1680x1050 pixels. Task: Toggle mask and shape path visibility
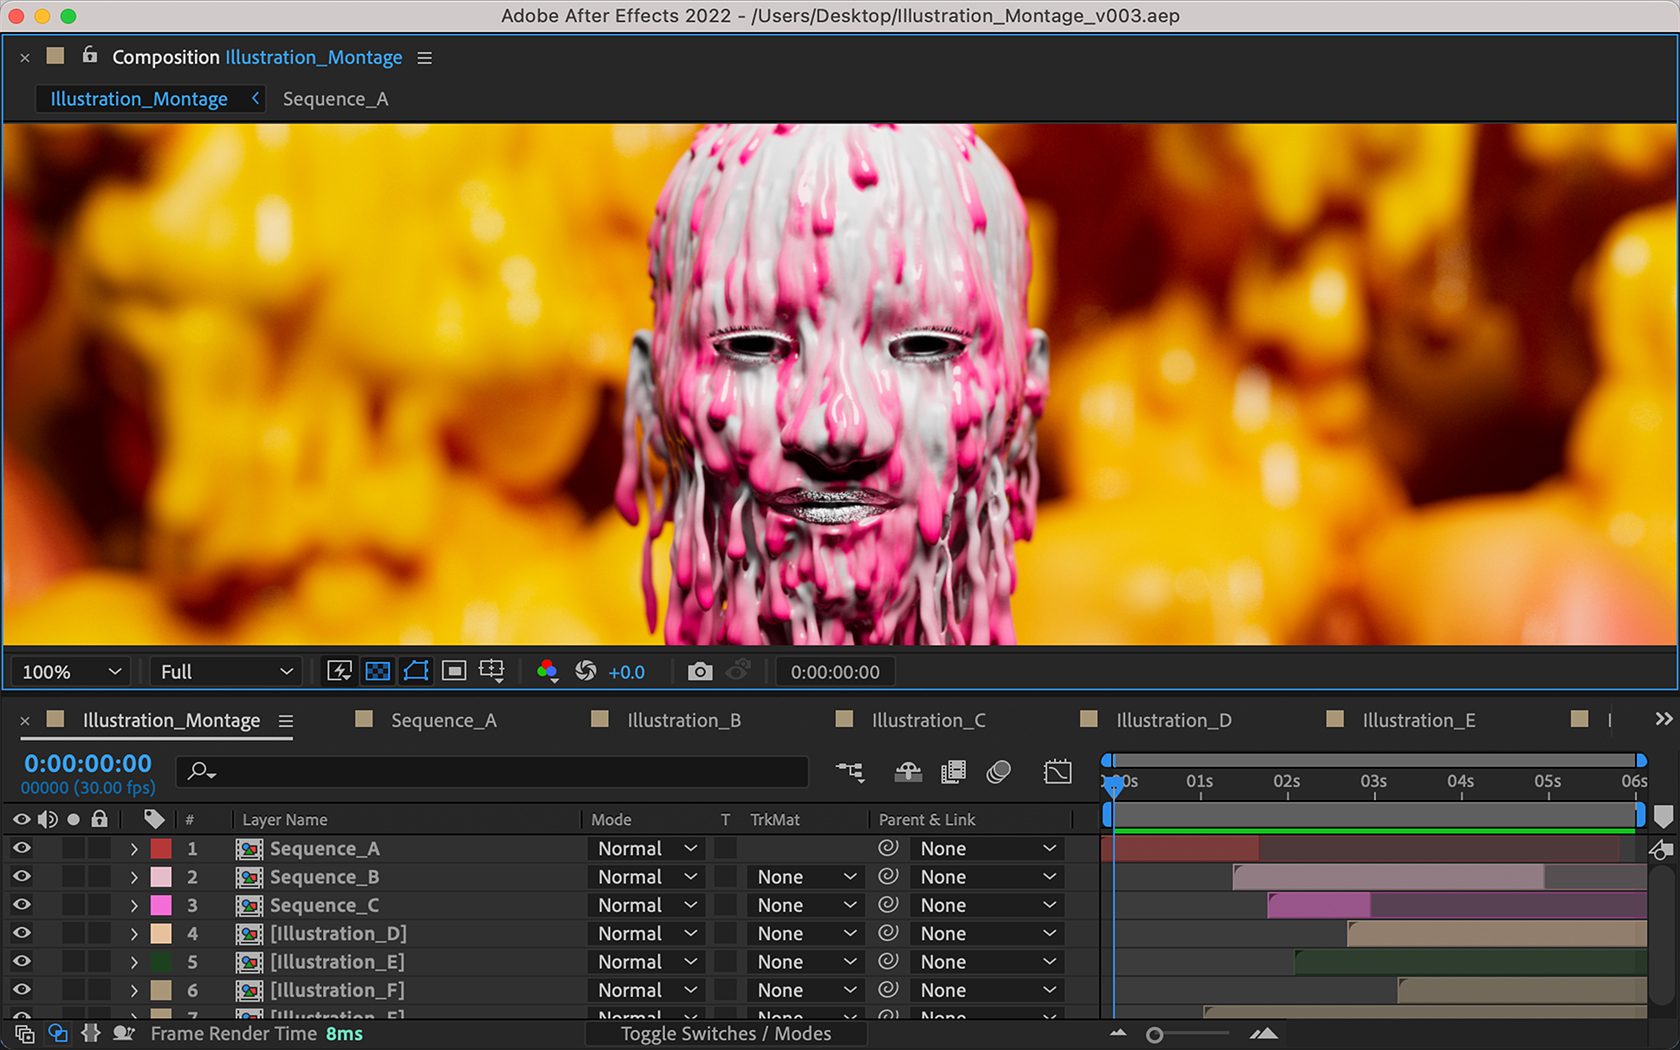coord(416,672)
